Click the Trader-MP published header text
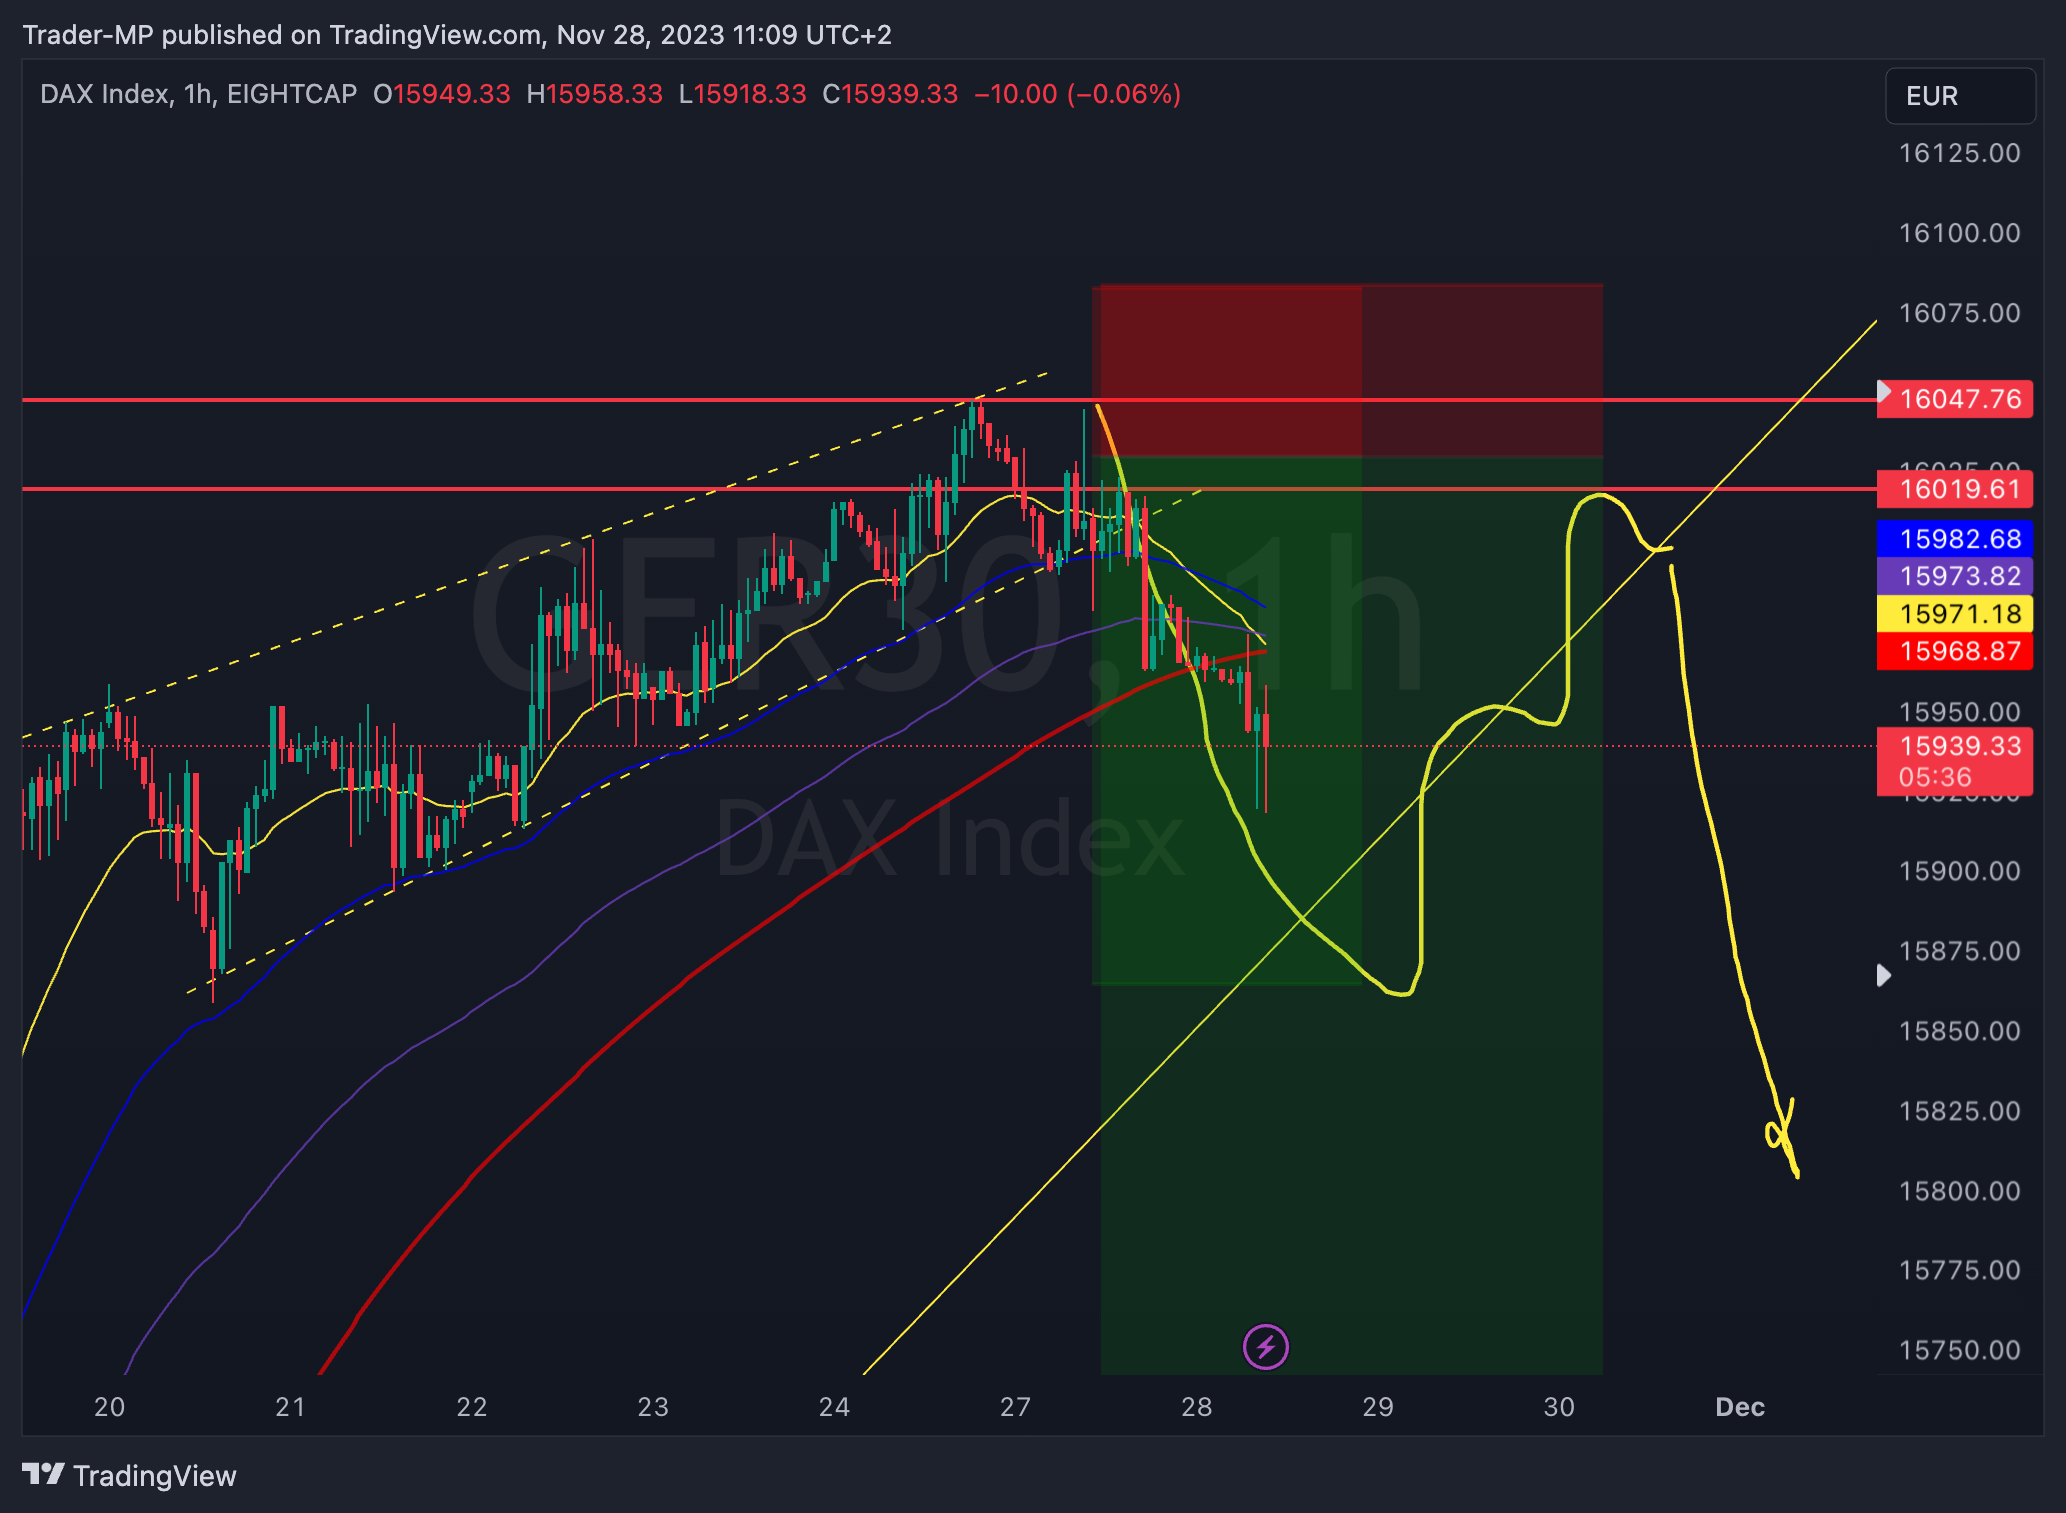This screenshot has height=1513, width=2066. (x=457, y=35)
